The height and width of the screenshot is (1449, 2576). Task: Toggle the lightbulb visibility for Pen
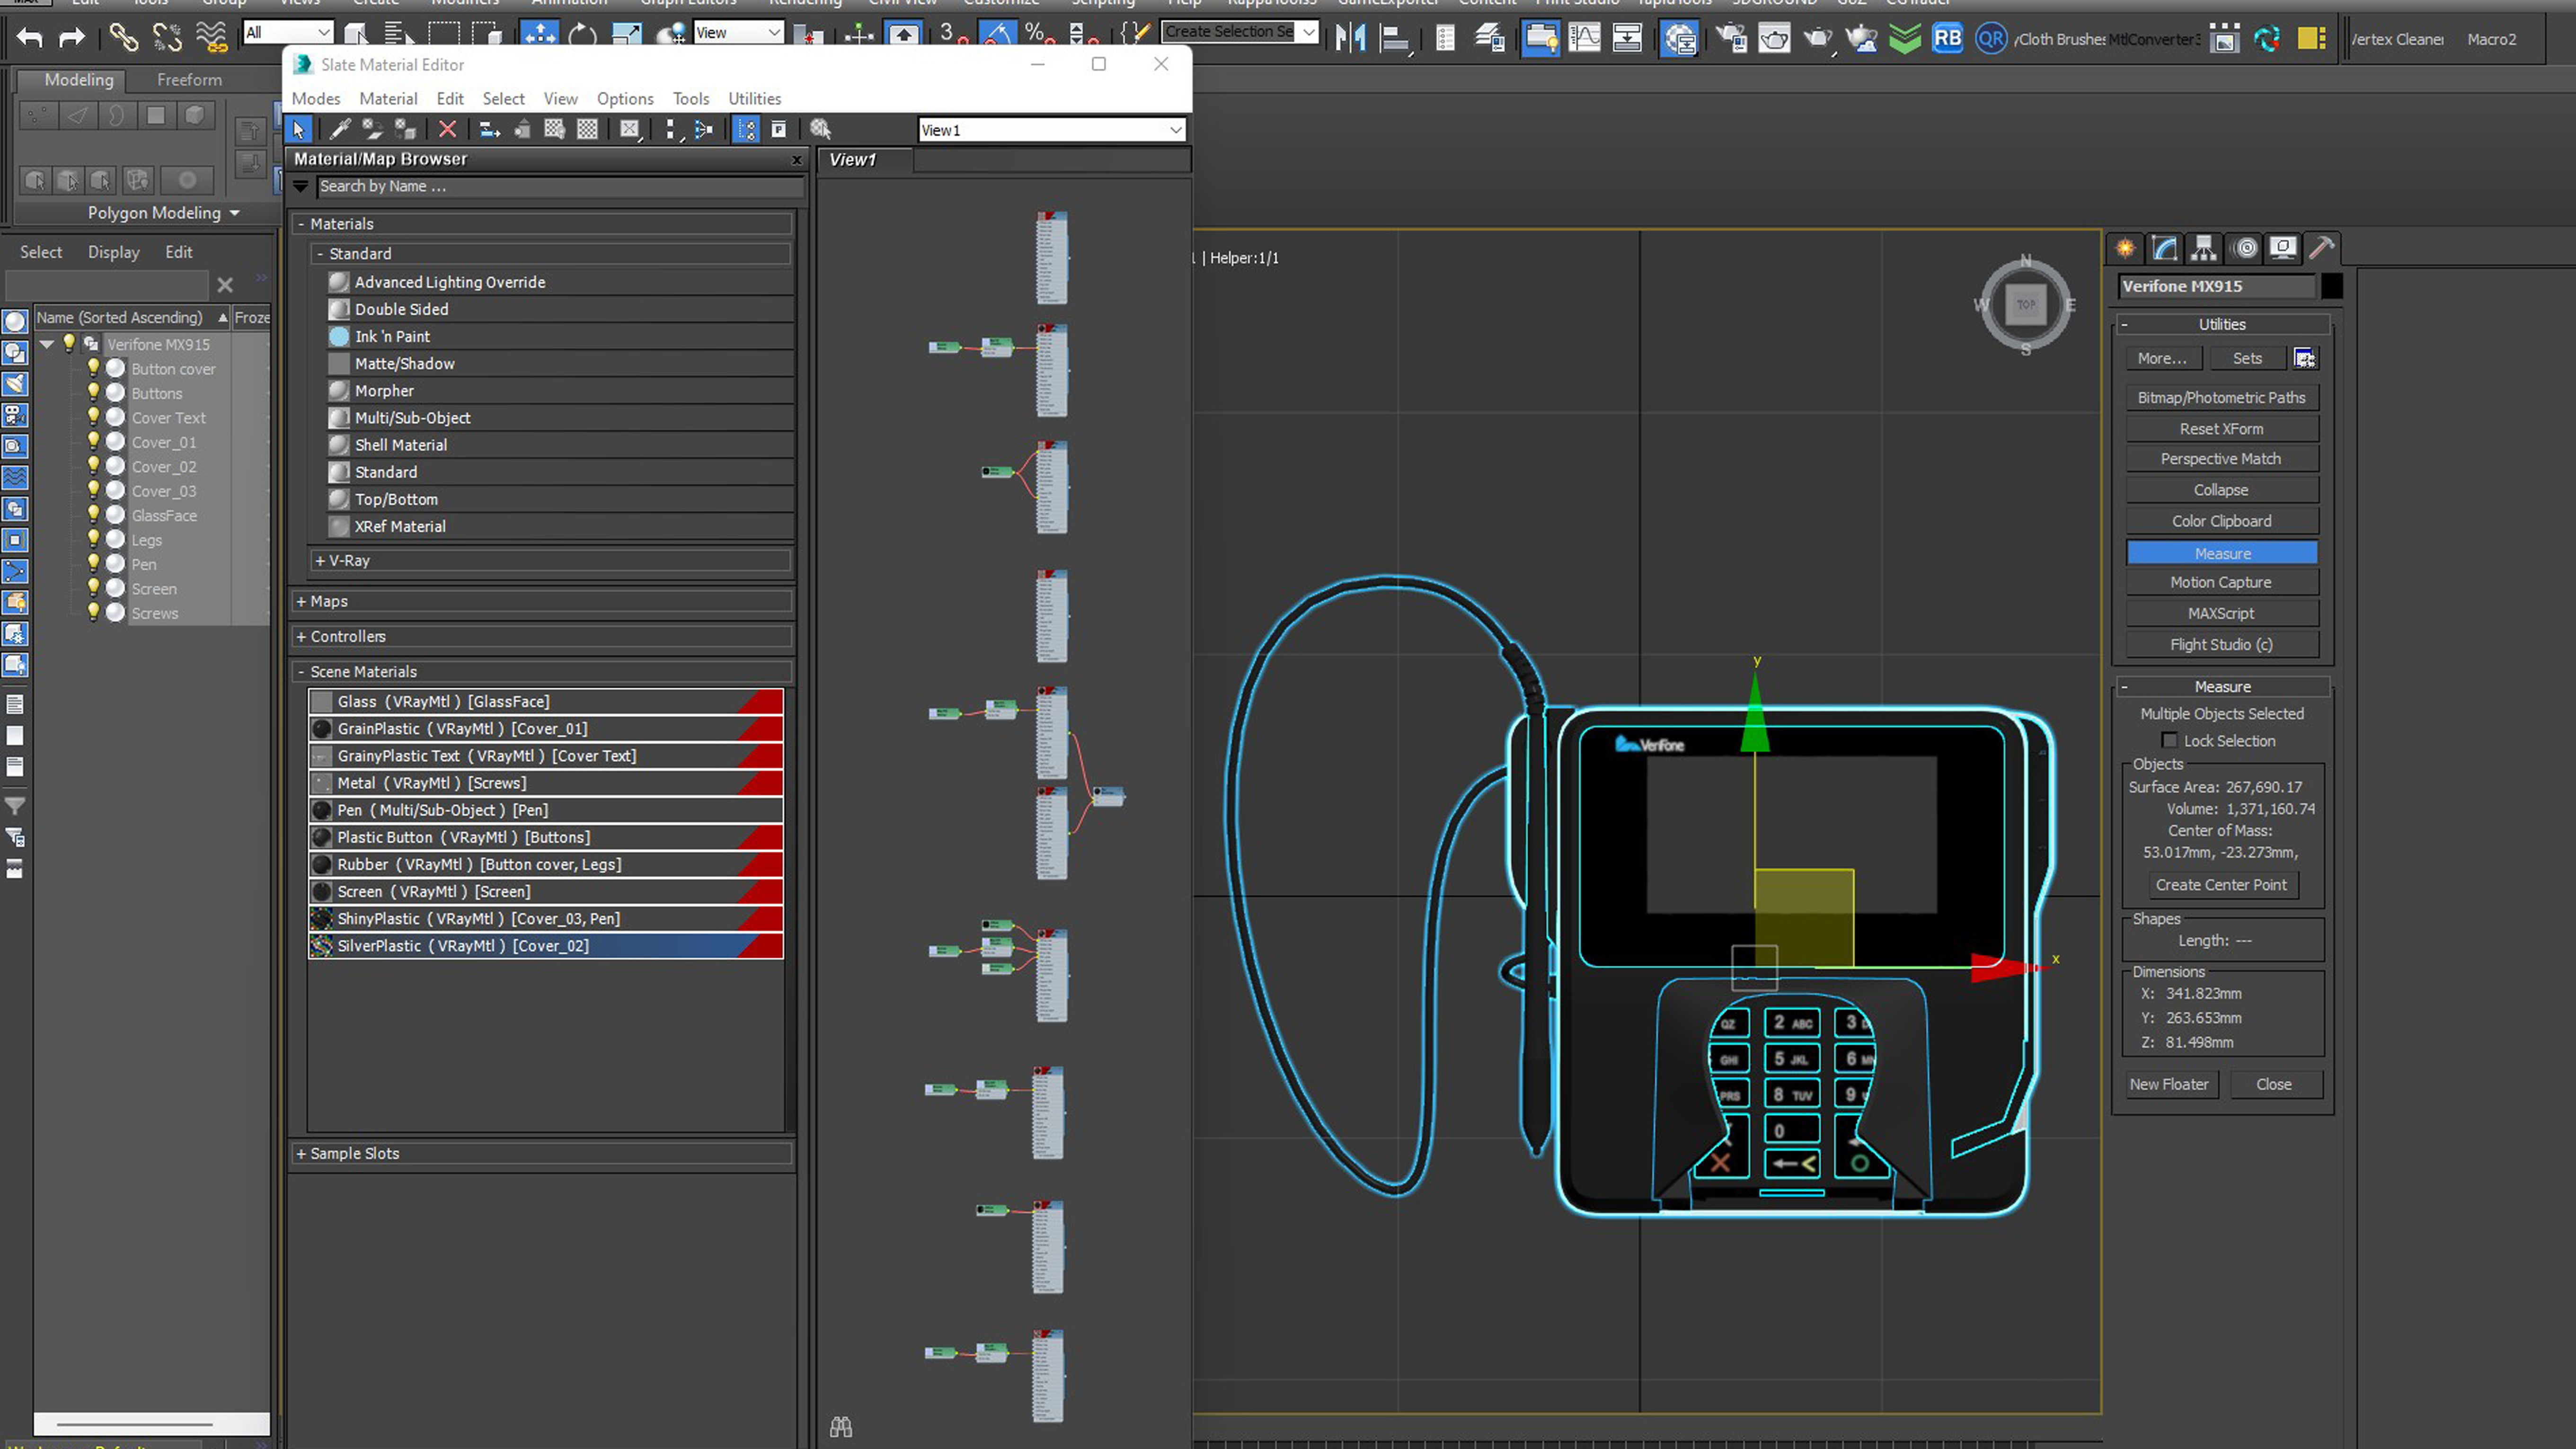click(93, 564)
